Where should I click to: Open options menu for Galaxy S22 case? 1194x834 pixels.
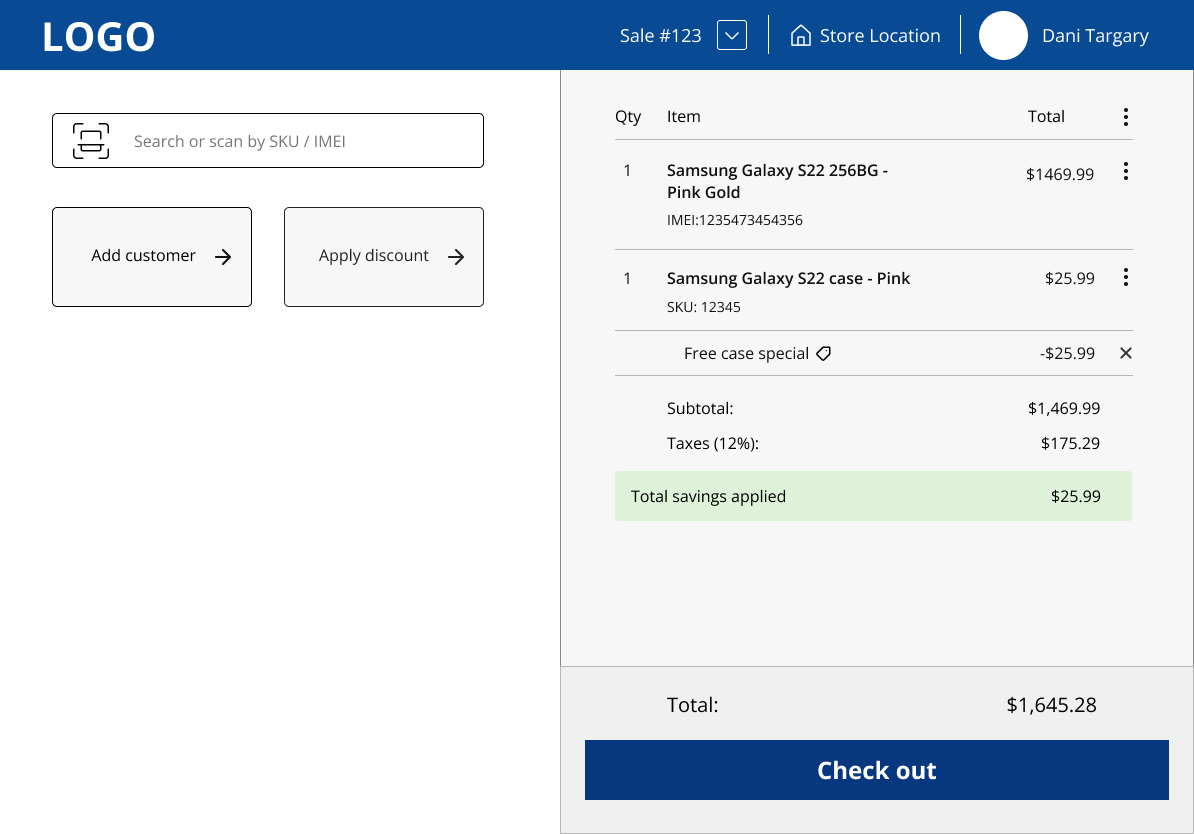pyautogui.click(x=1125, y=277)
